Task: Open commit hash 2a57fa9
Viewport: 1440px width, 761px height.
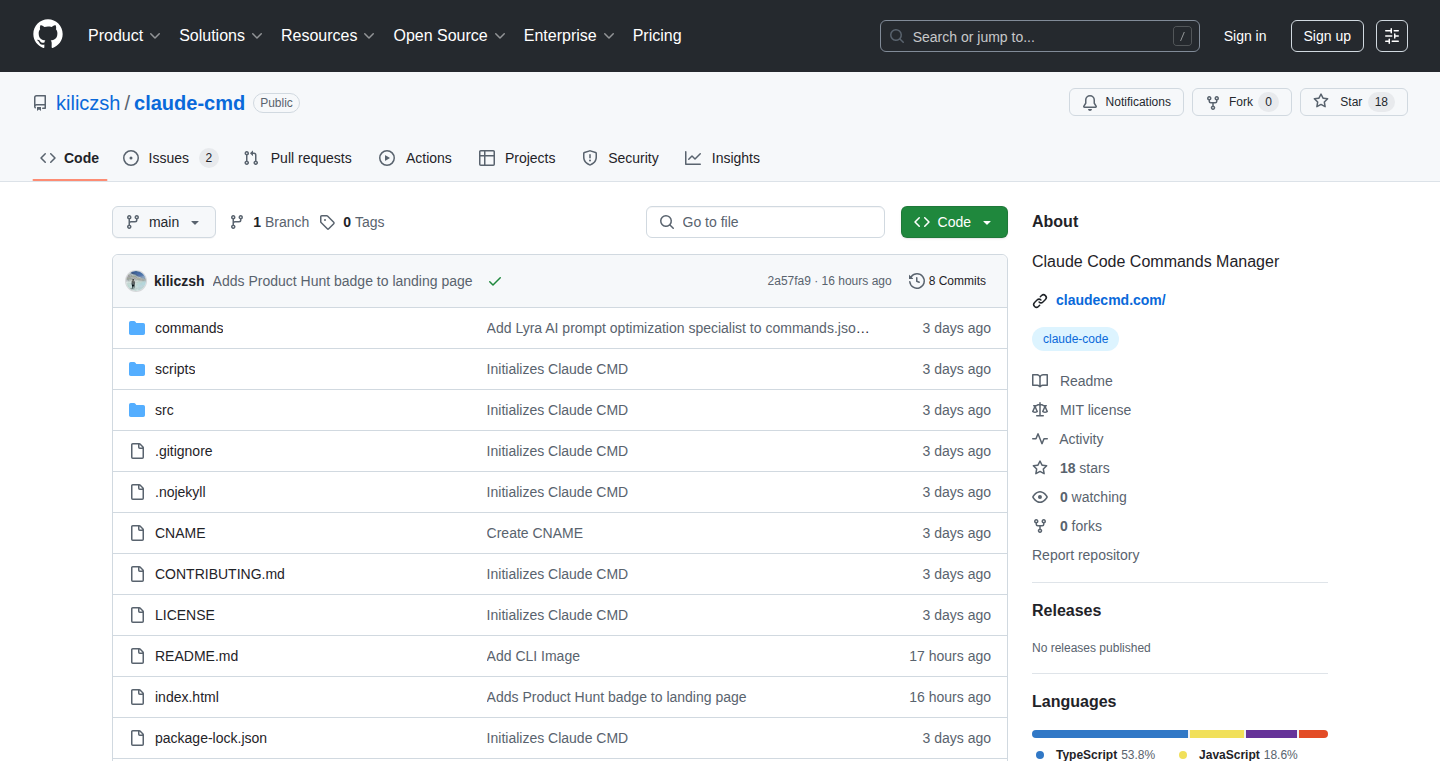Action: pos(789,281)
